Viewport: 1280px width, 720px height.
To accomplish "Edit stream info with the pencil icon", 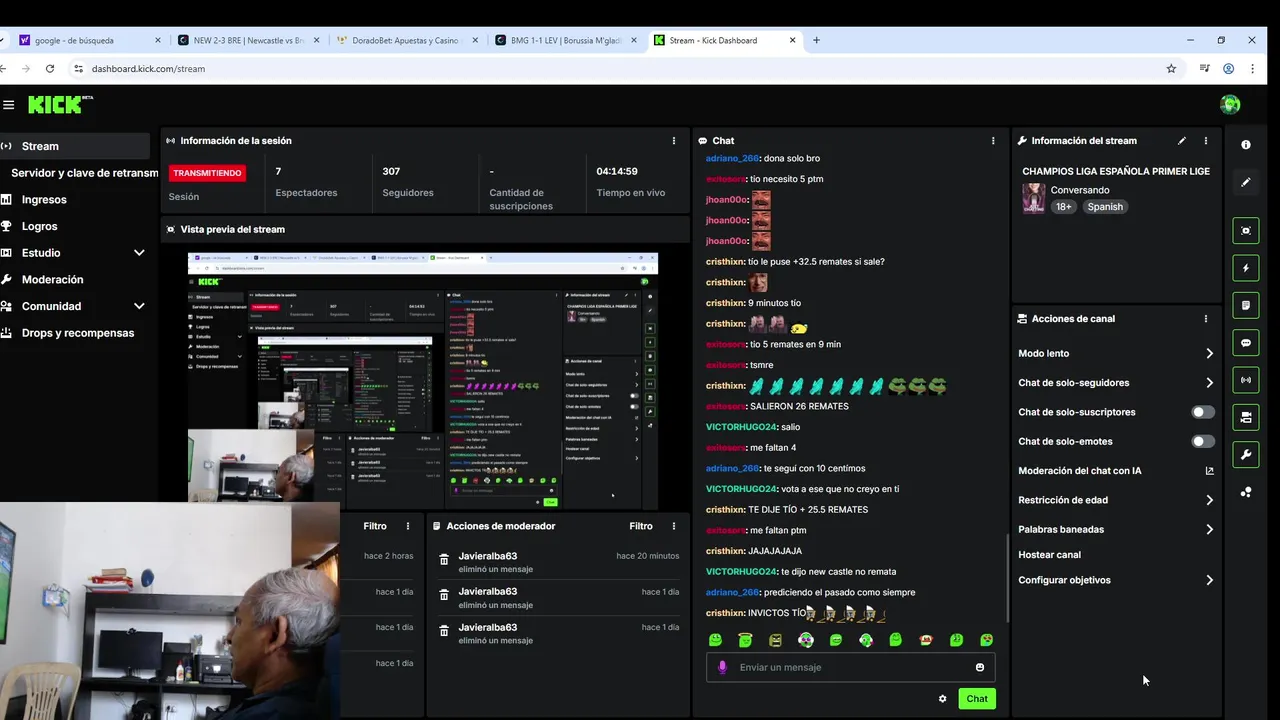I will 1182,141.
